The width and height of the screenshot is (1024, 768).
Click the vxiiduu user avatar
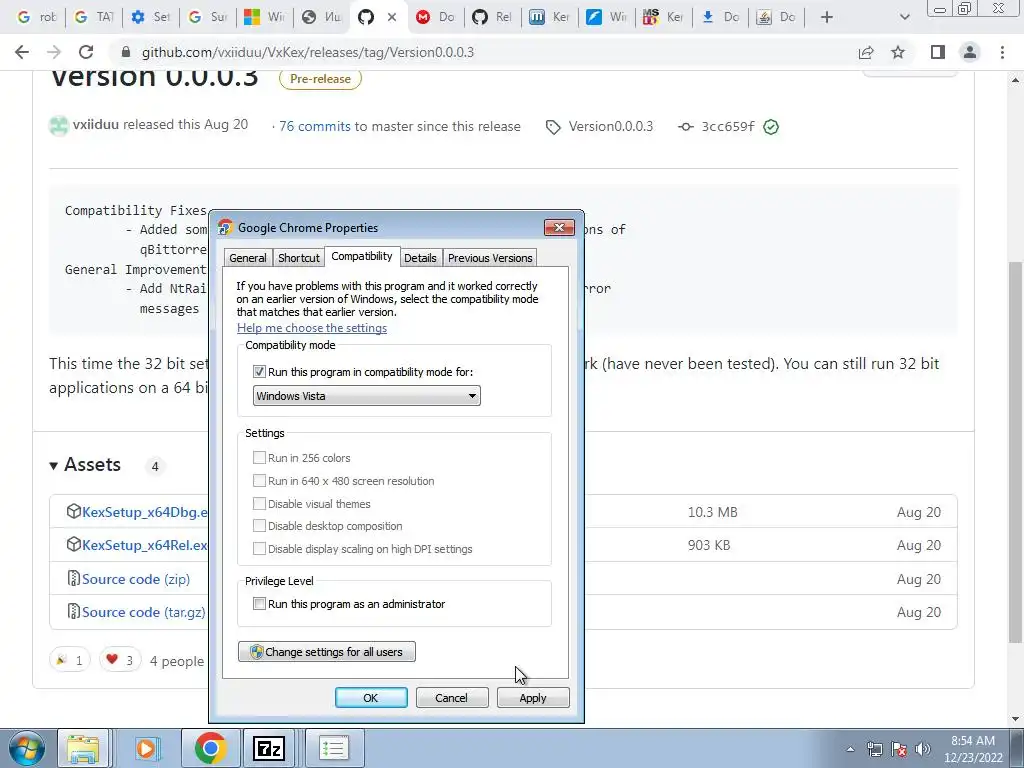(59, 125)
